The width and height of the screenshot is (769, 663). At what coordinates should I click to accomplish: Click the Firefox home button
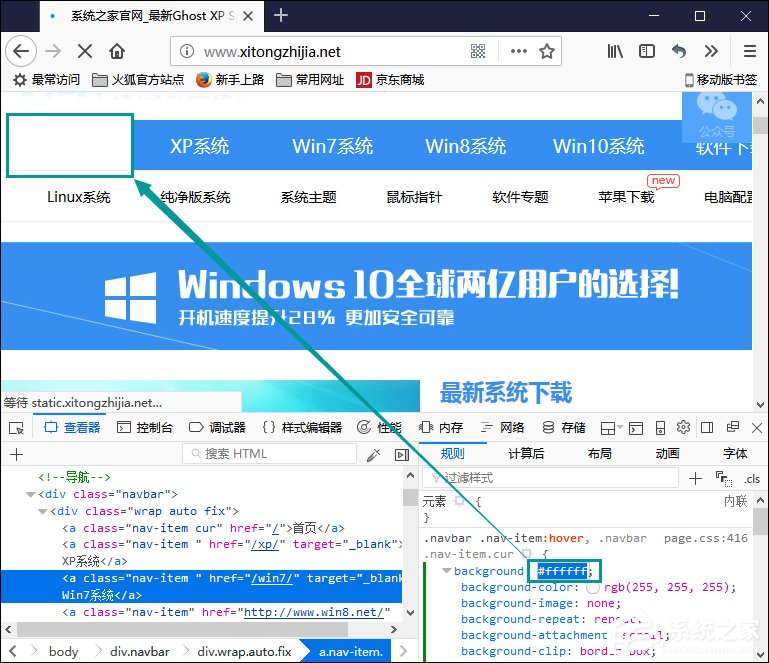117,51
